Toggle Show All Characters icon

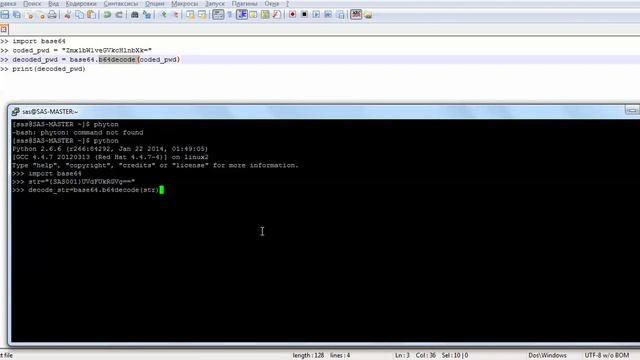click(230, 15)
